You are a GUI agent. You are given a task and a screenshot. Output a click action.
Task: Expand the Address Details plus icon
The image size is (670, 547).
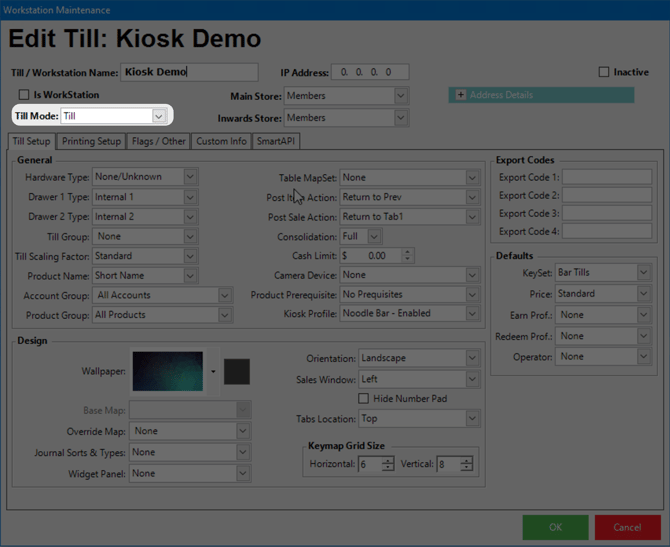461,95
